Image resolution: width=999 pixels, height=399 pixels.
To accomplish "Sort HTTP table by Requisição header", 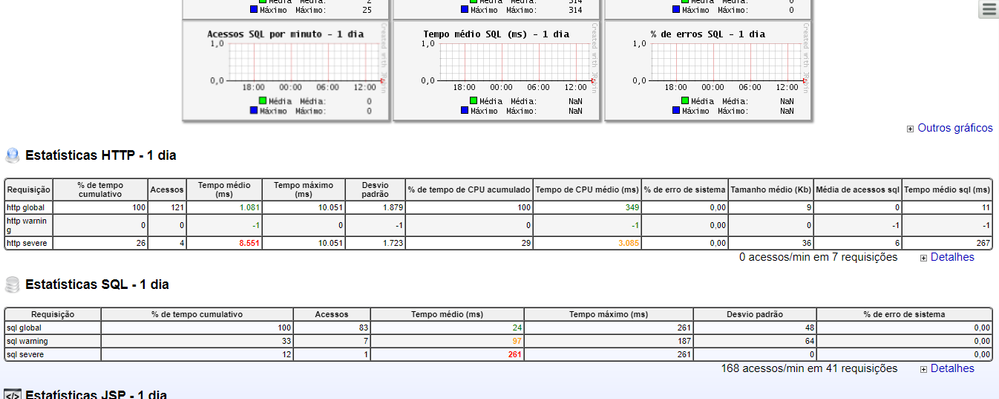I will [29, 190].
